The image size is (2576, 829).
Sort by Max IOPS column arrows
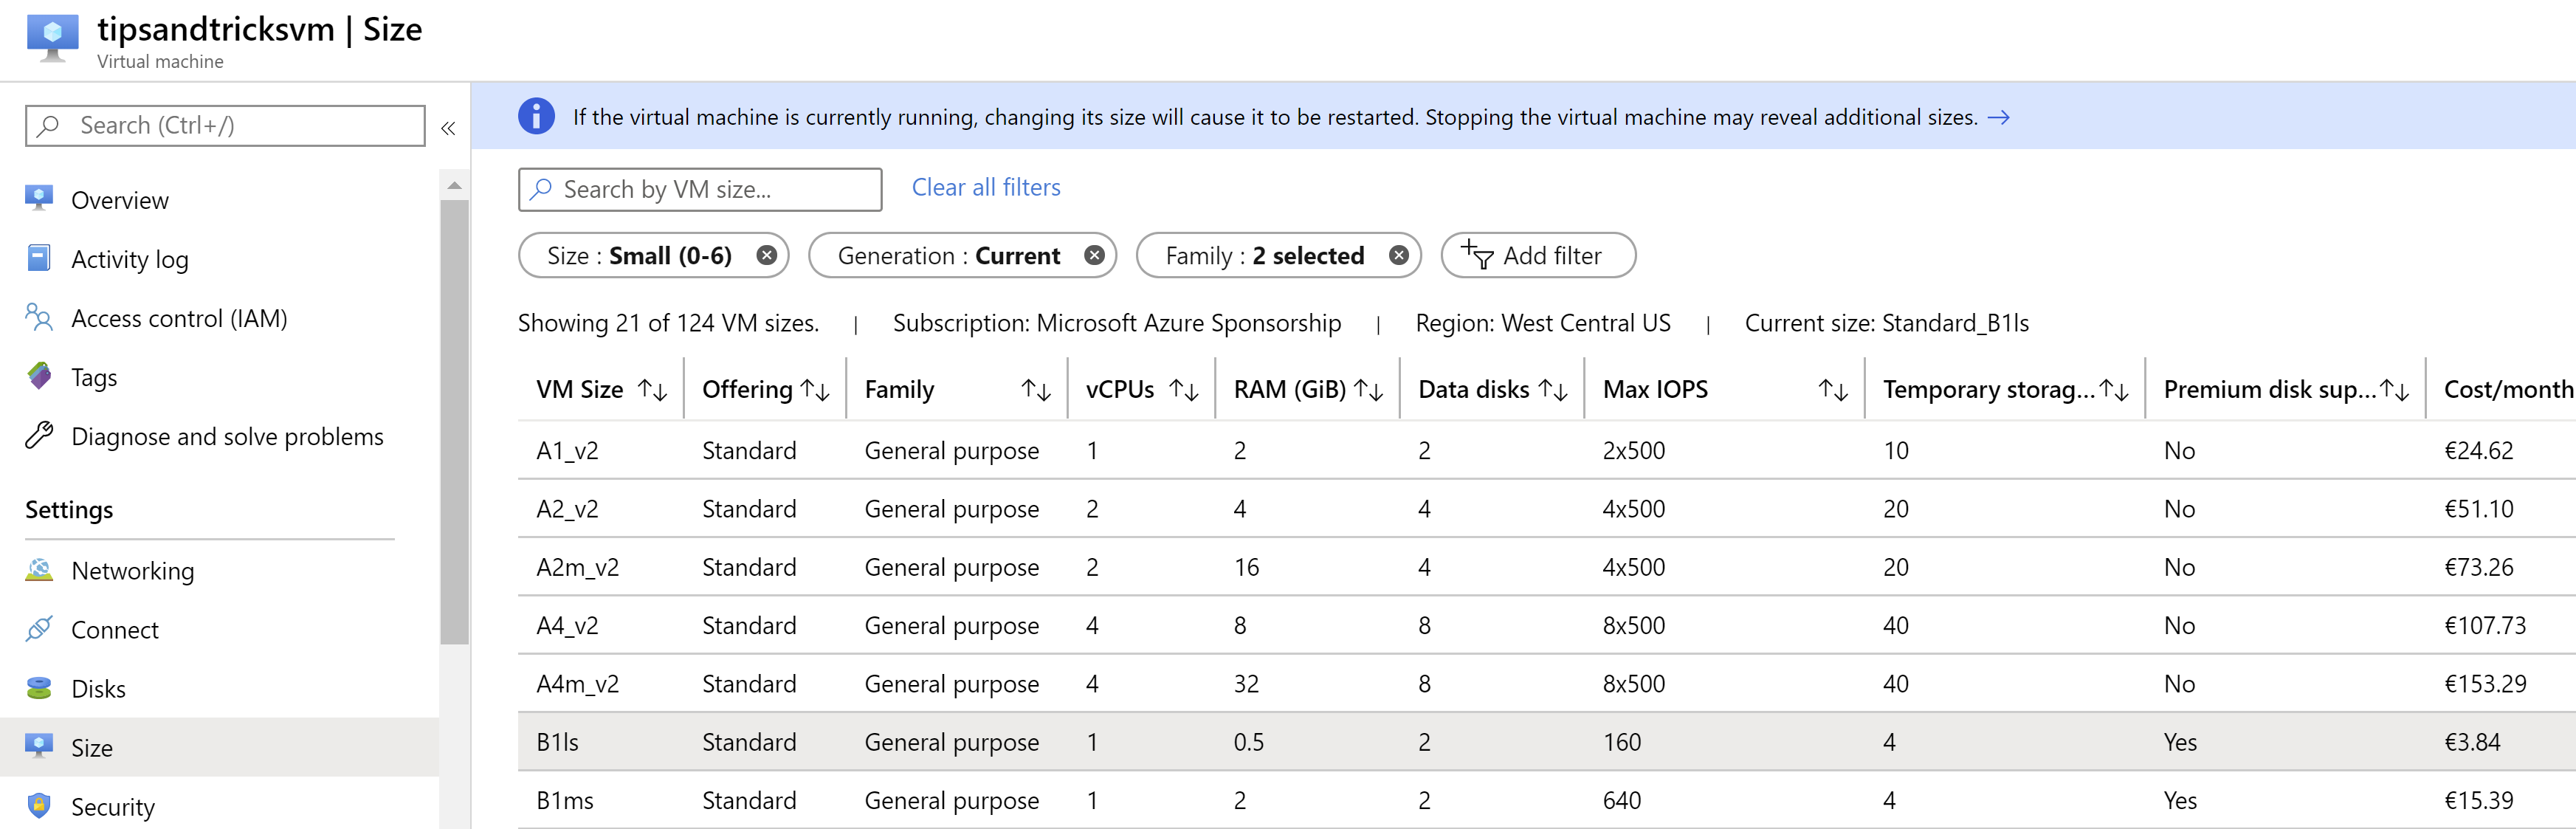point(1833,390)
